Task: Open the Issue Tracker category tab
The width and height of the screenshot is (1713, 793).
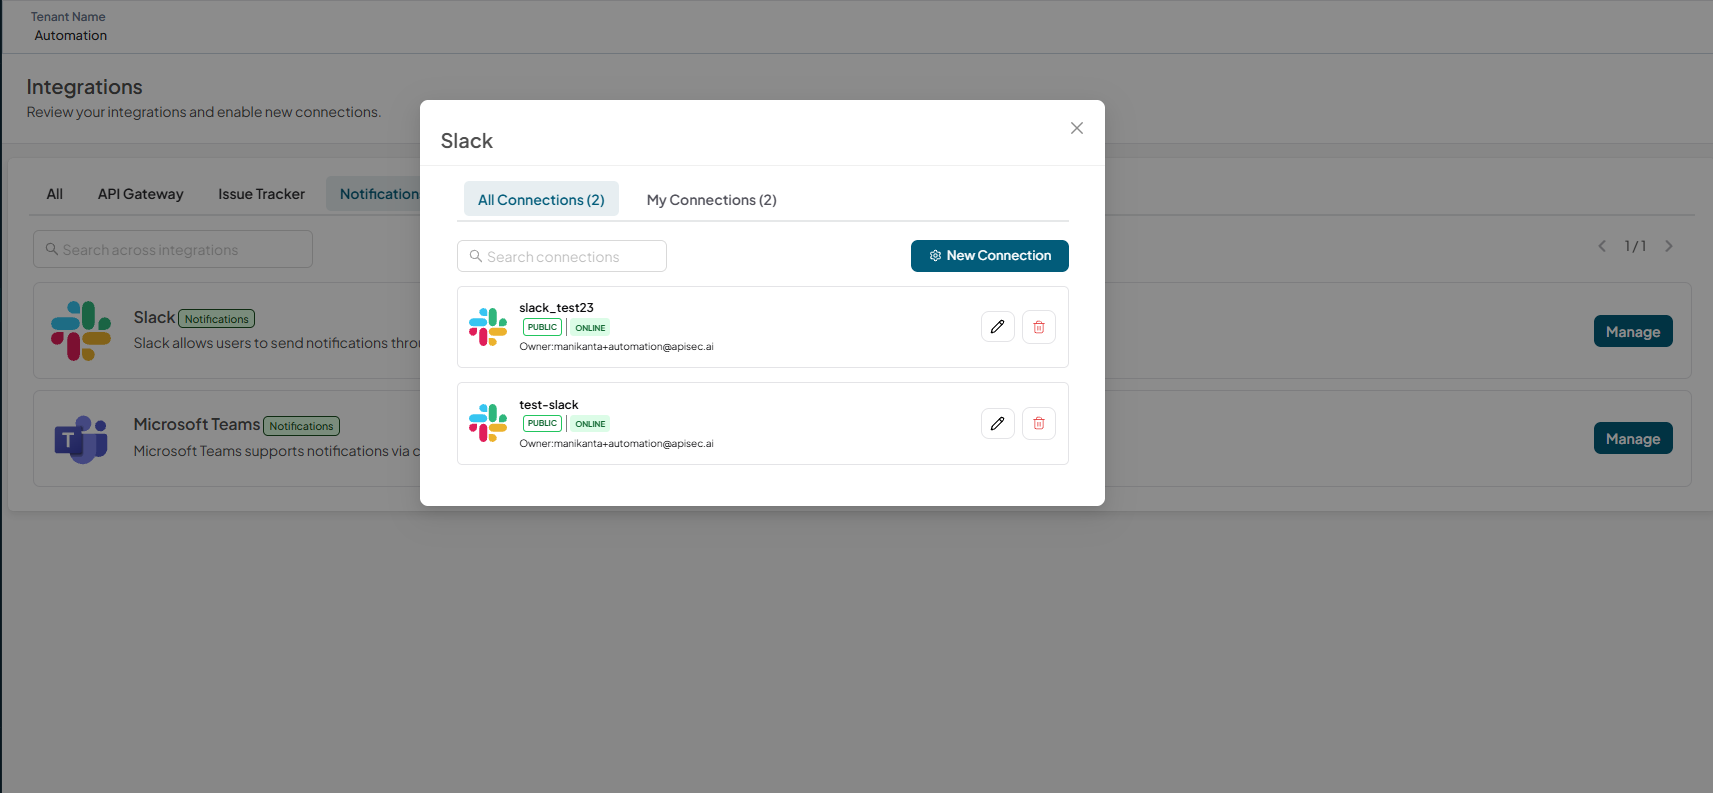Action: tap(261, 194)
